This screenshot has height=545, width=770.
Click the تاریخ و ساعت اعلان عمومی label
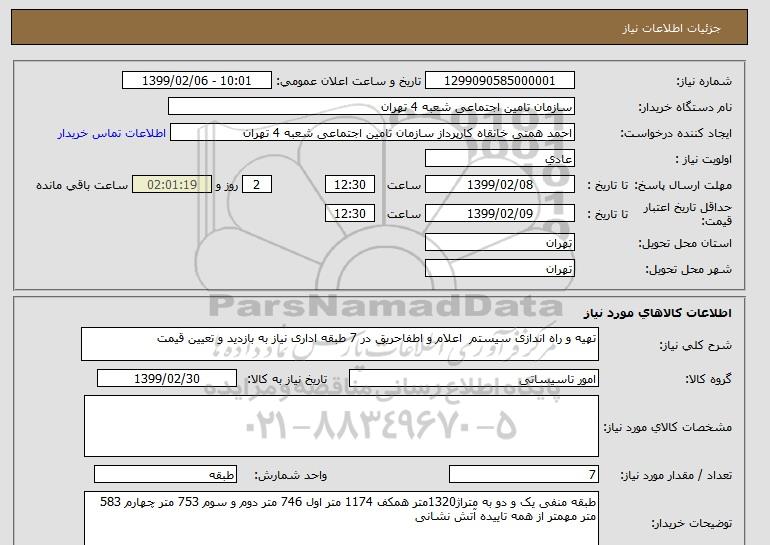[349, 81]
